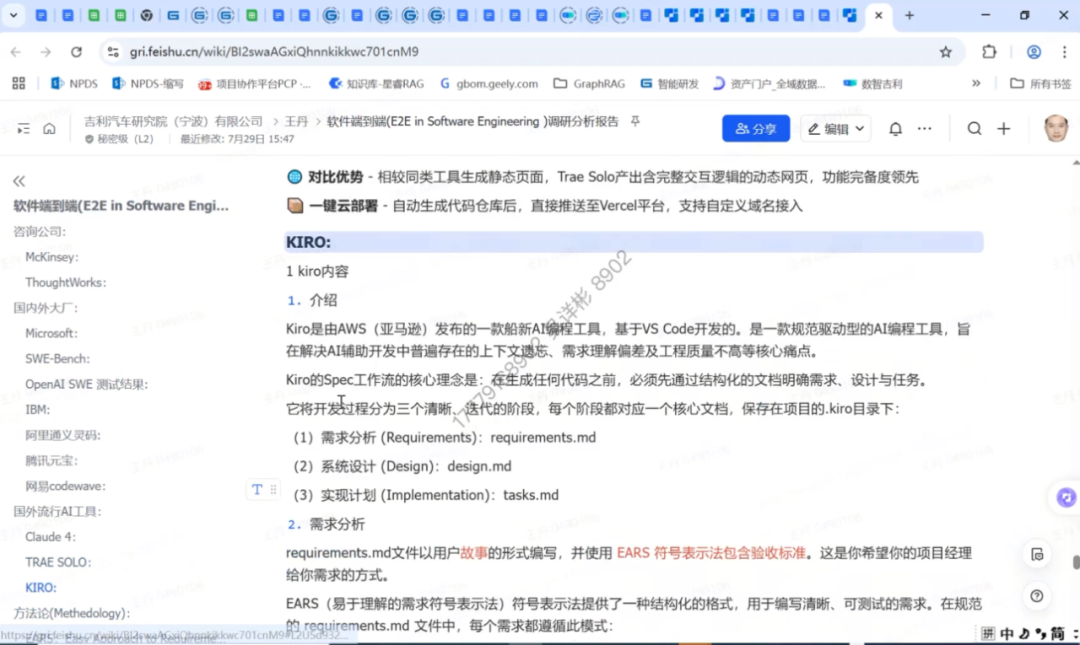Select the highlighted KIRO outline entry
The height and width of the screenshot is (645, 1080).
point(41,588)
